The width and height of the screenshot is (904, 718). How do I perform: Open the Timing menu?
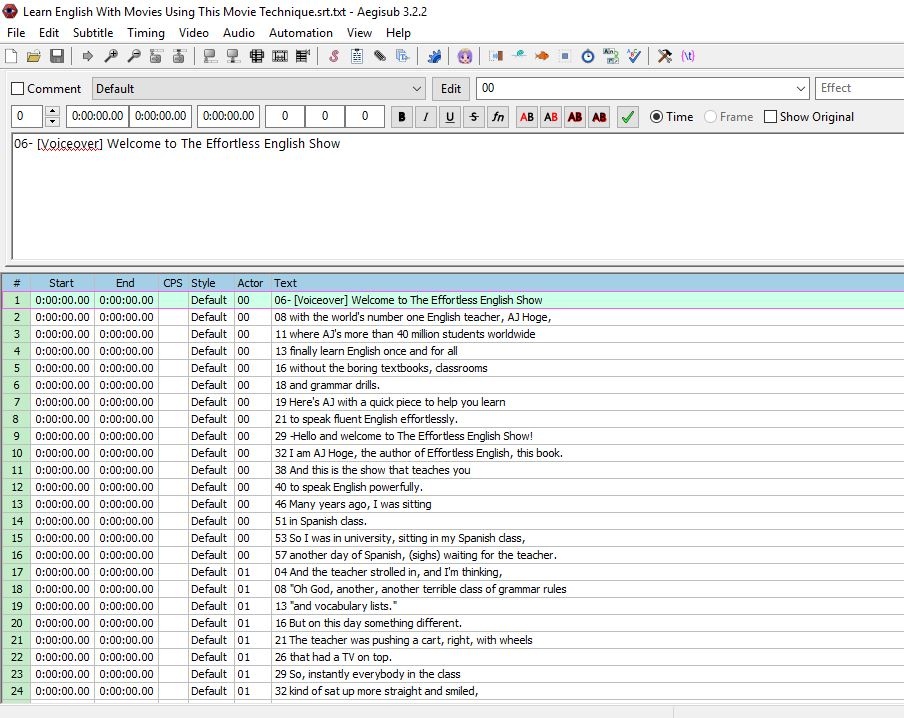[x=146, y=33]
